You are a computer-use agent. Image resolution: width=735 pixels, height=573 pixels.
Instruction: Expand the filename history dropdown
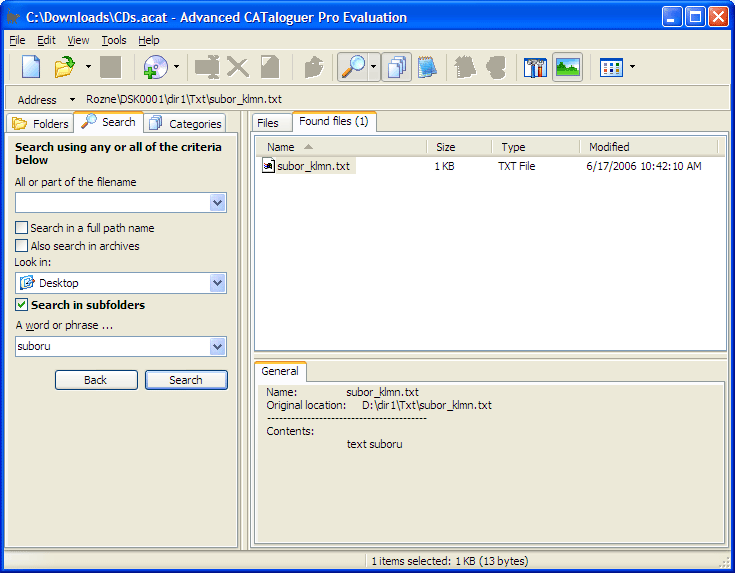click(x=218, y=203)
